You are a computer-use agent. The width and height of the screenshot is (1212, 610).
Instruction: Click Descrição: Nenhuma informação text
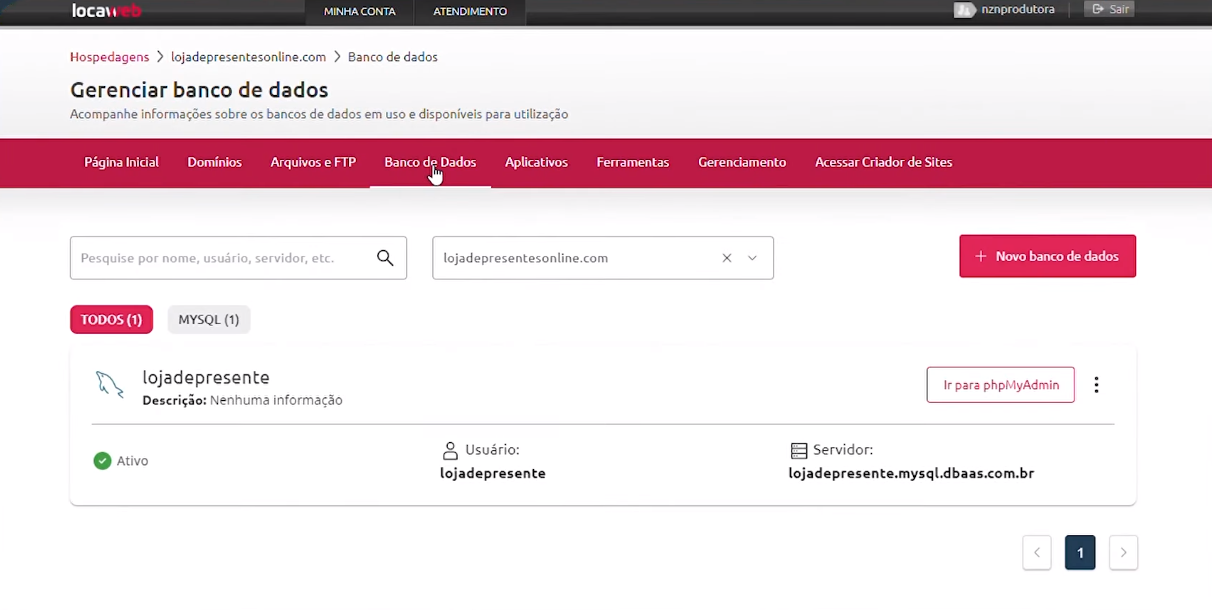[243, 400]
